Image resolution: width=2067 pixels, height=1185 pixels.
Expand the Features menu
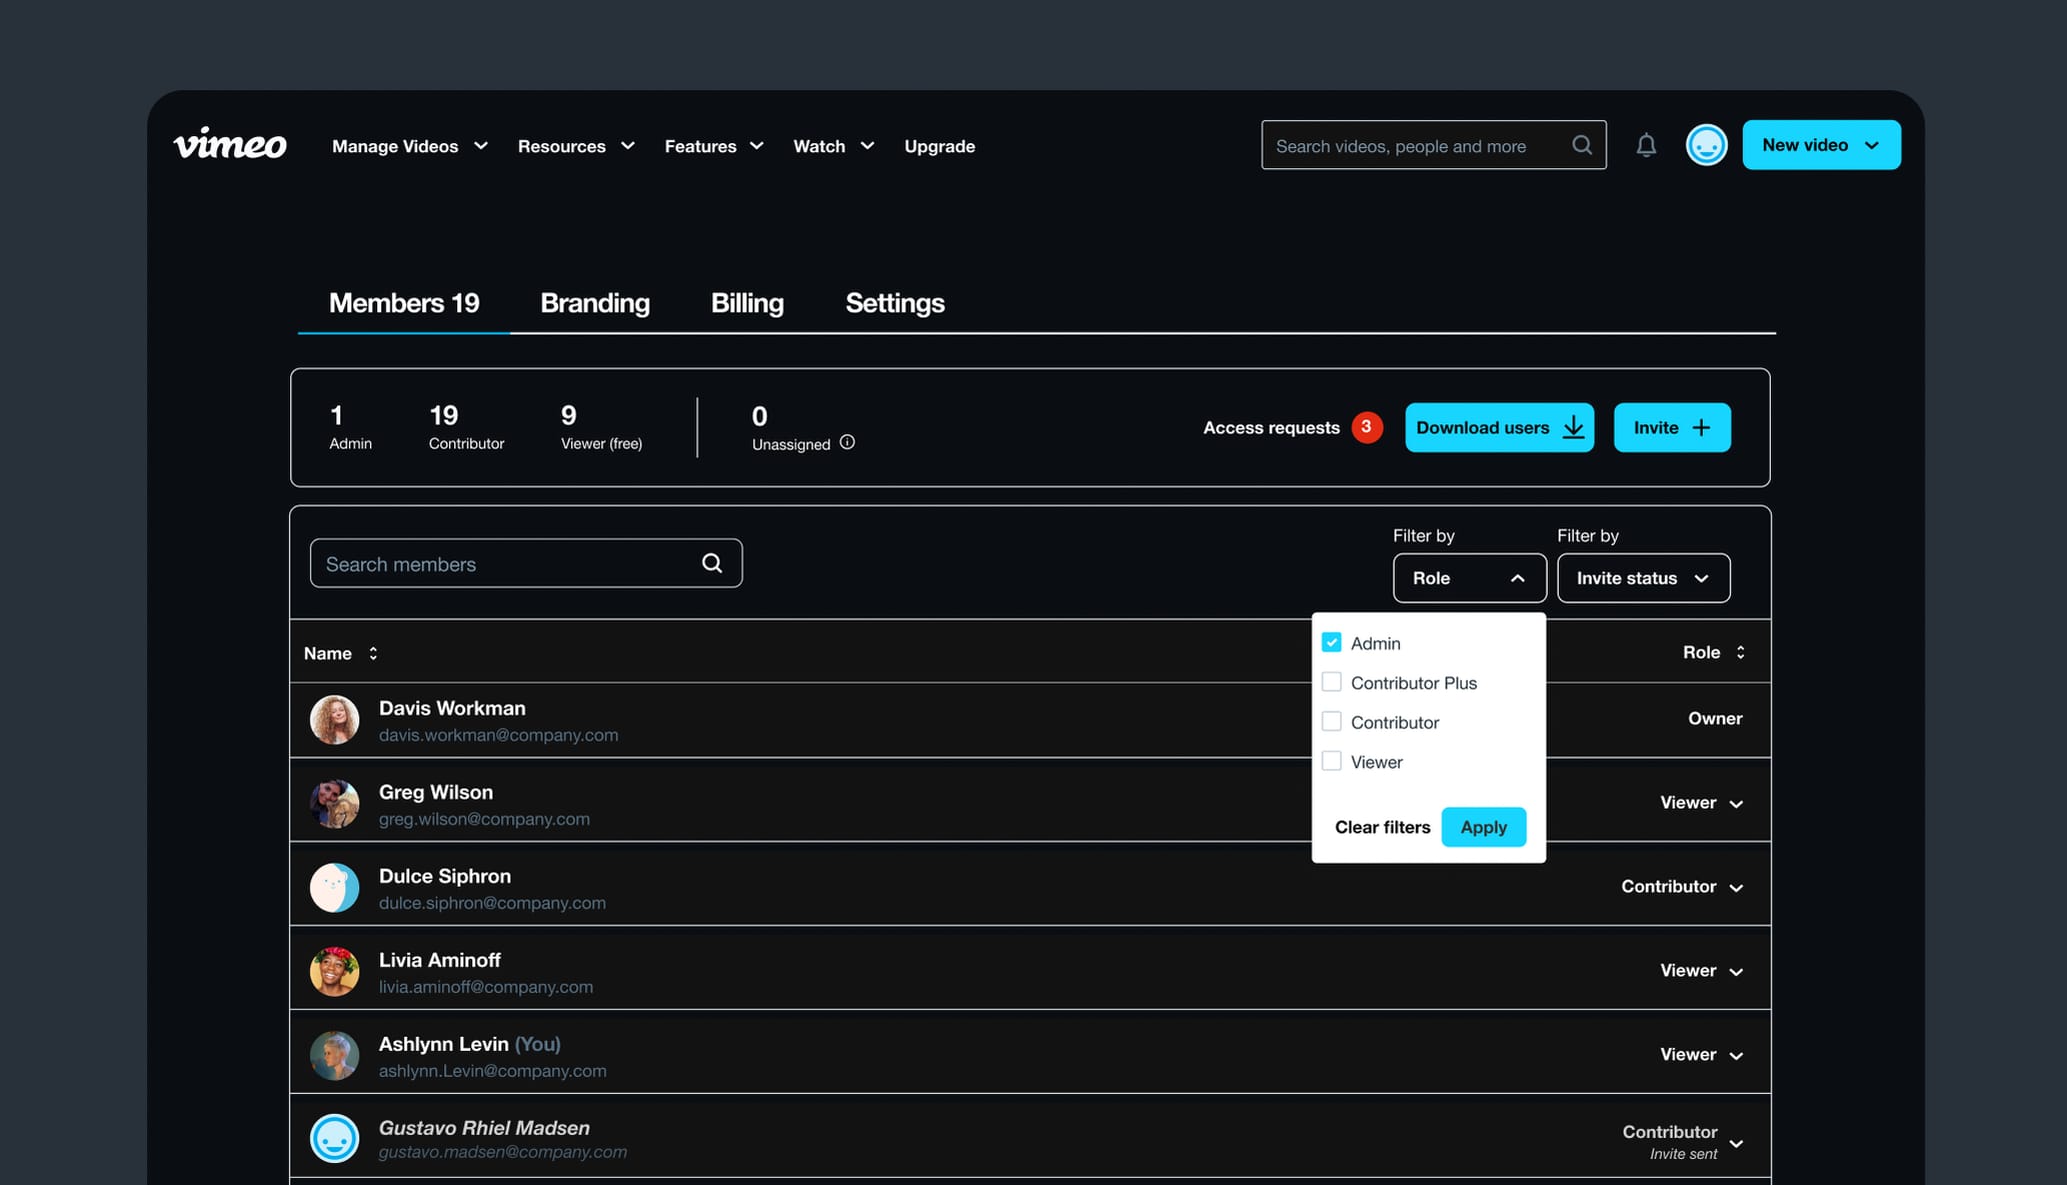point(714,146)
